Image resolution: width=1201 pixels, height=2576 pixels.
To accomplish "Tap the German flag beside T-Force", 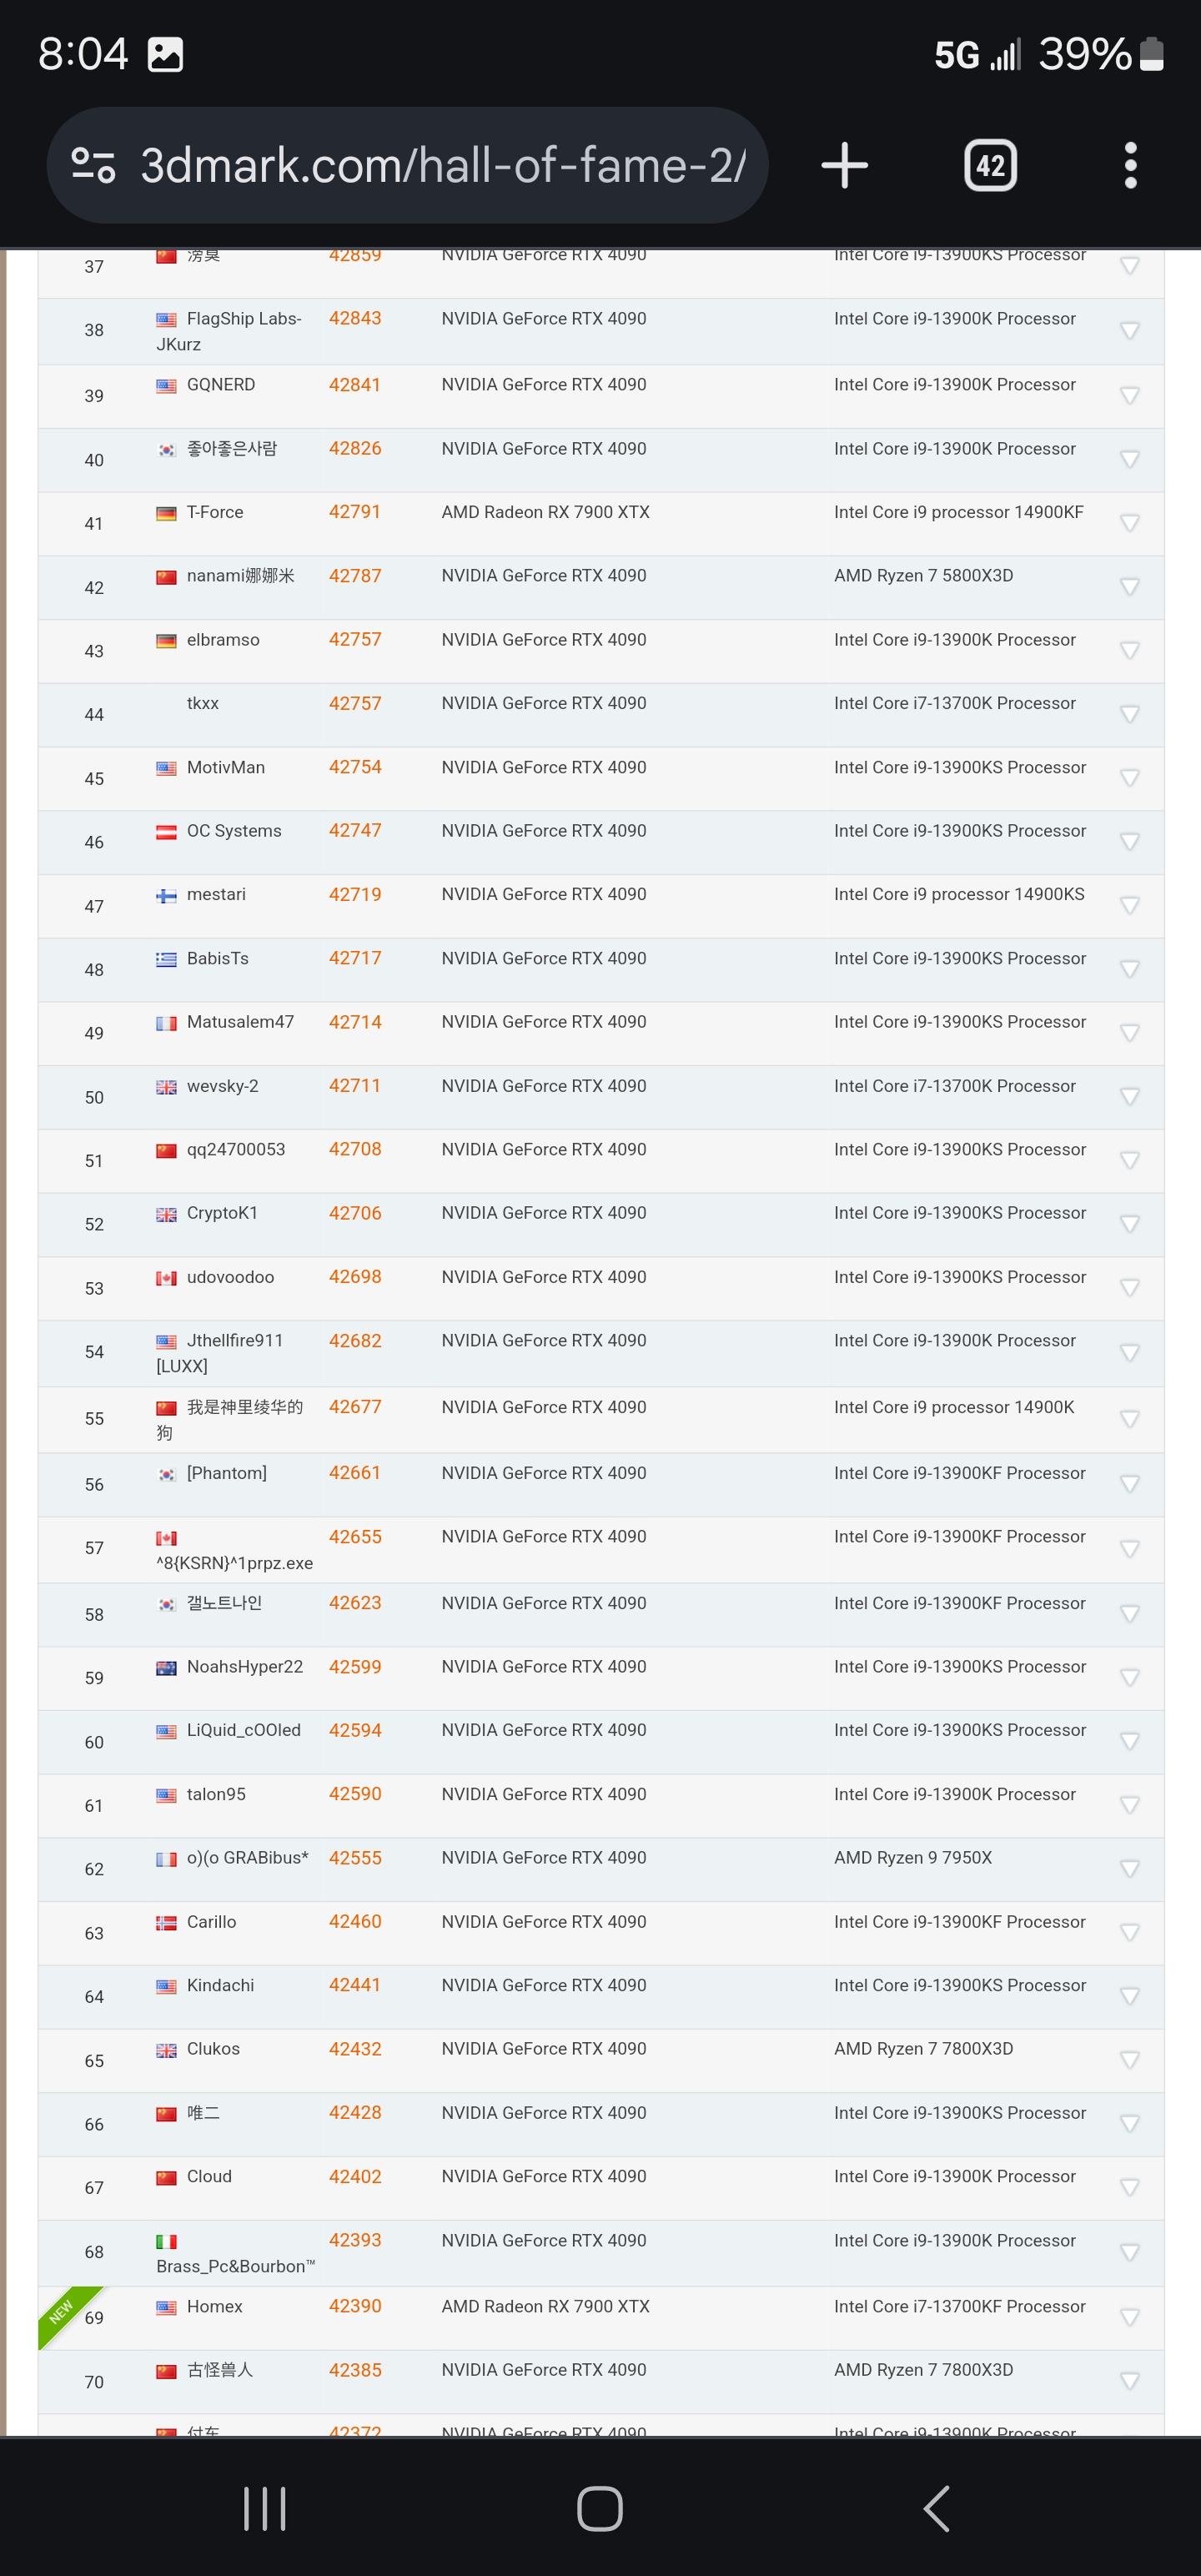I will 166,514.
